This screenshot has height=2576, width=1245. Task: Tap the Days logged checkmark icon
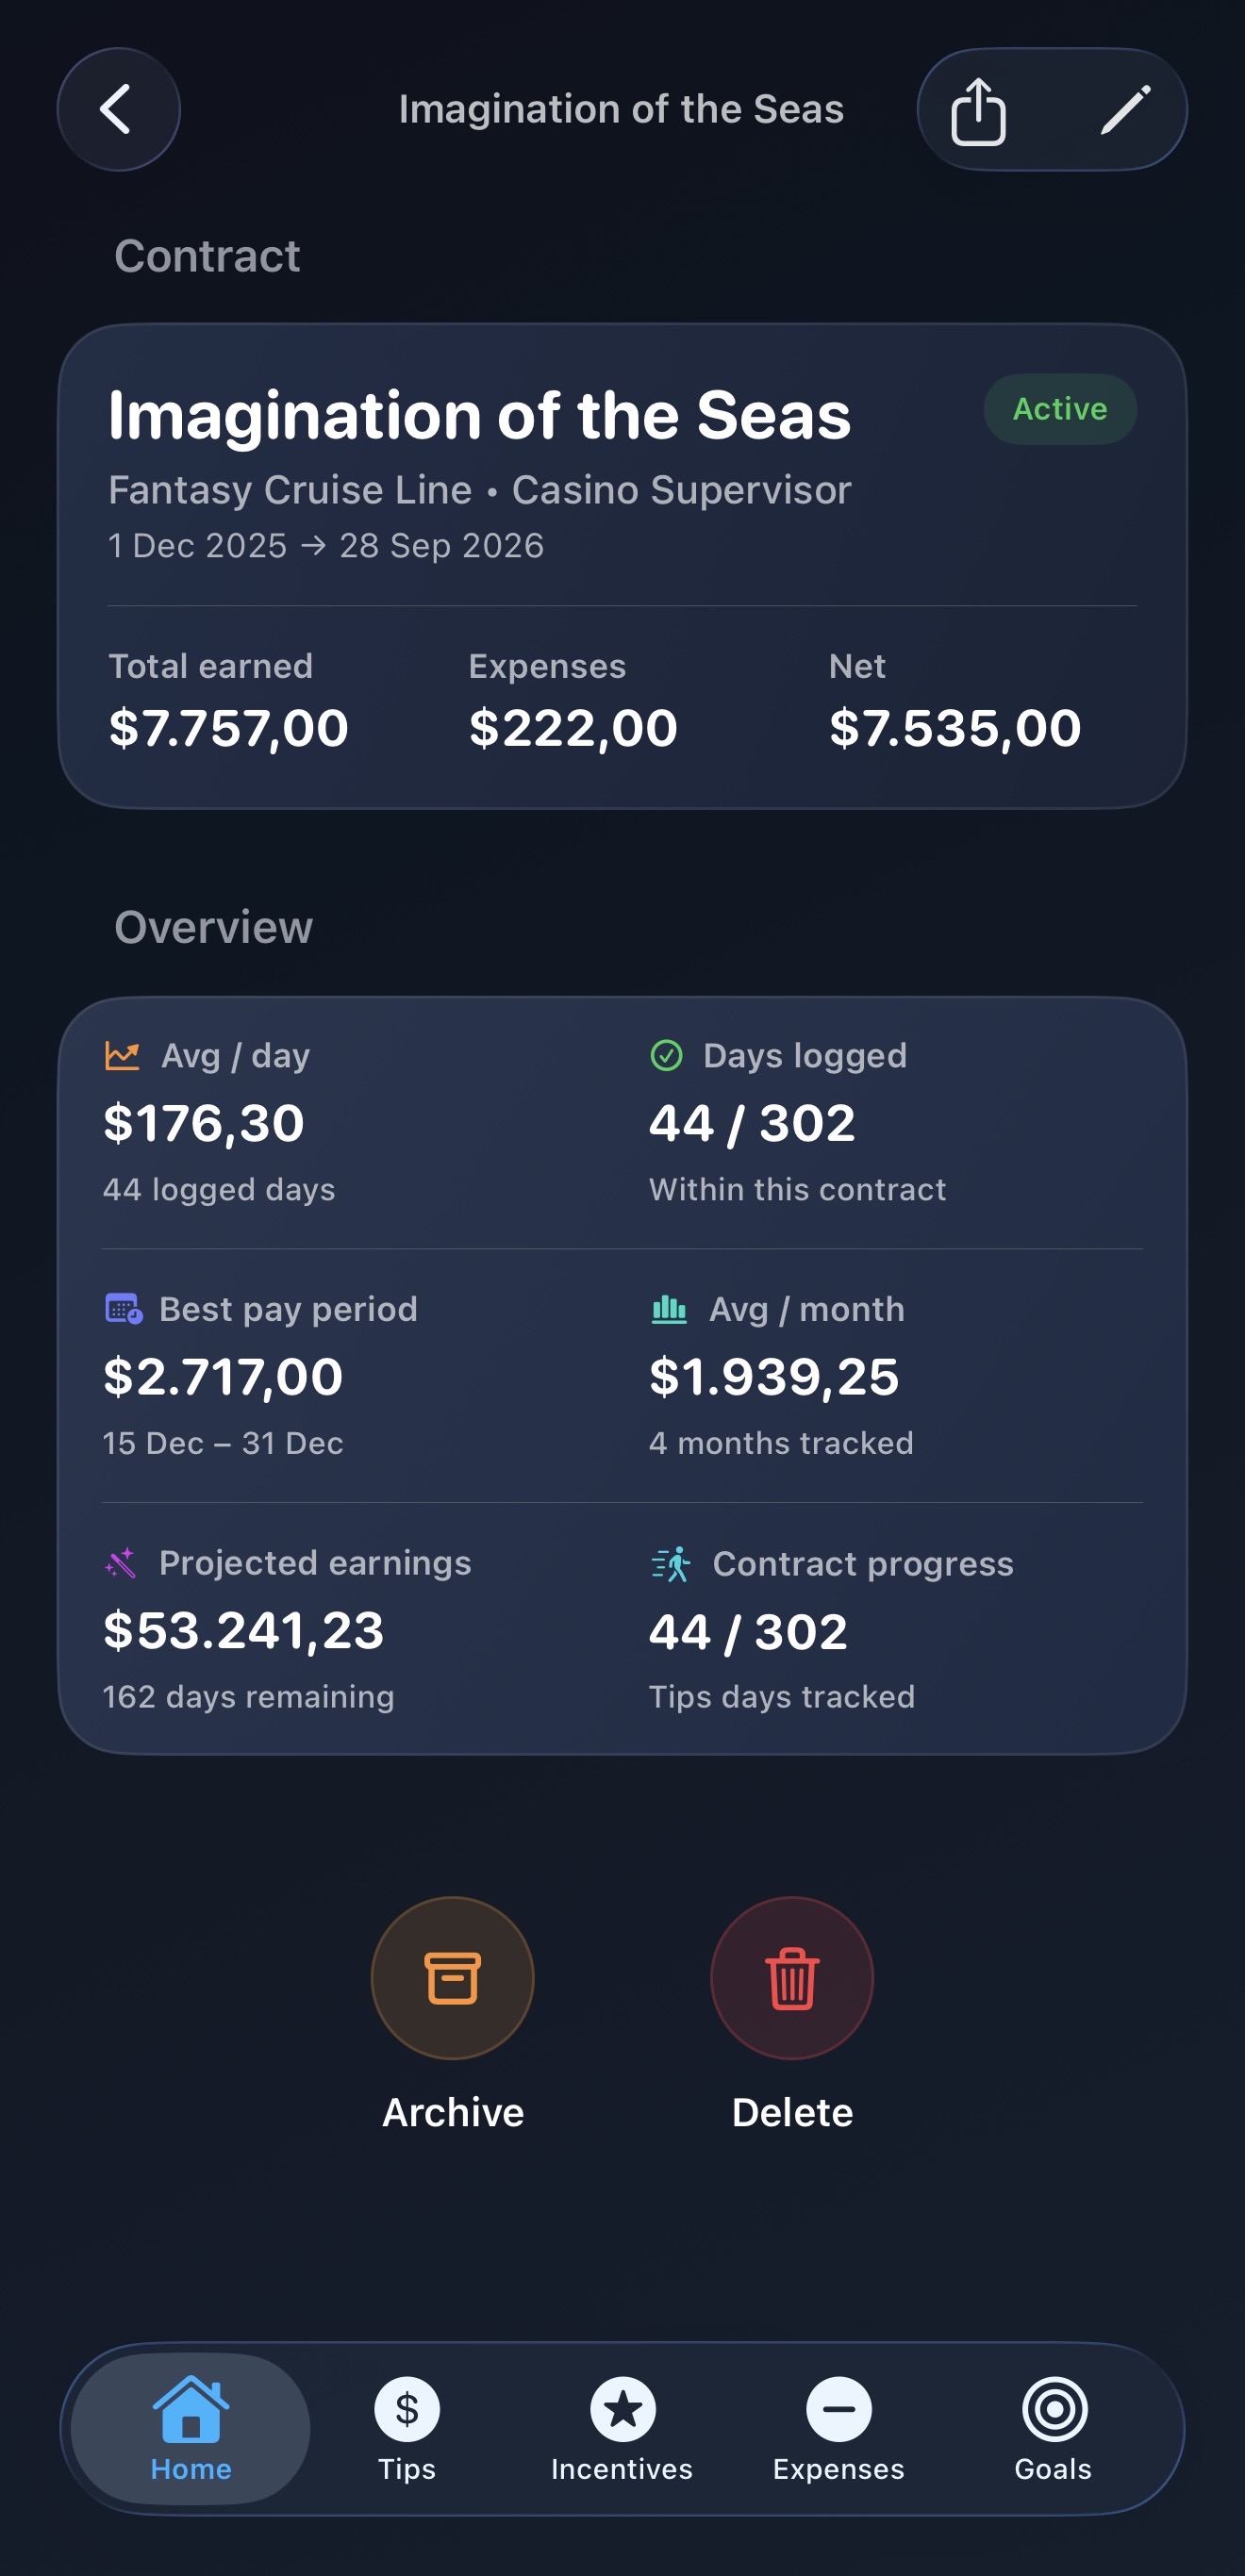(x=668, y=1055)
